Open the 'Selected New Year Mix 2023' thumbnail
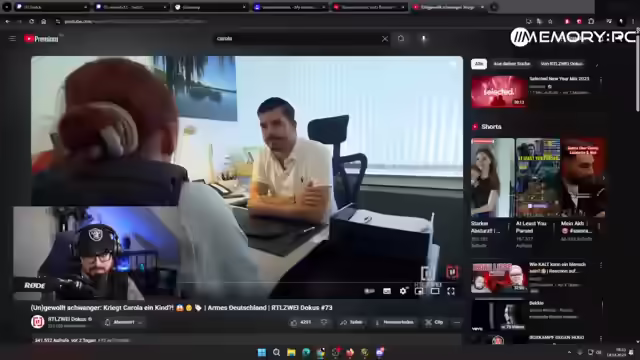The image size is (640, 360). tap(499, 91)
